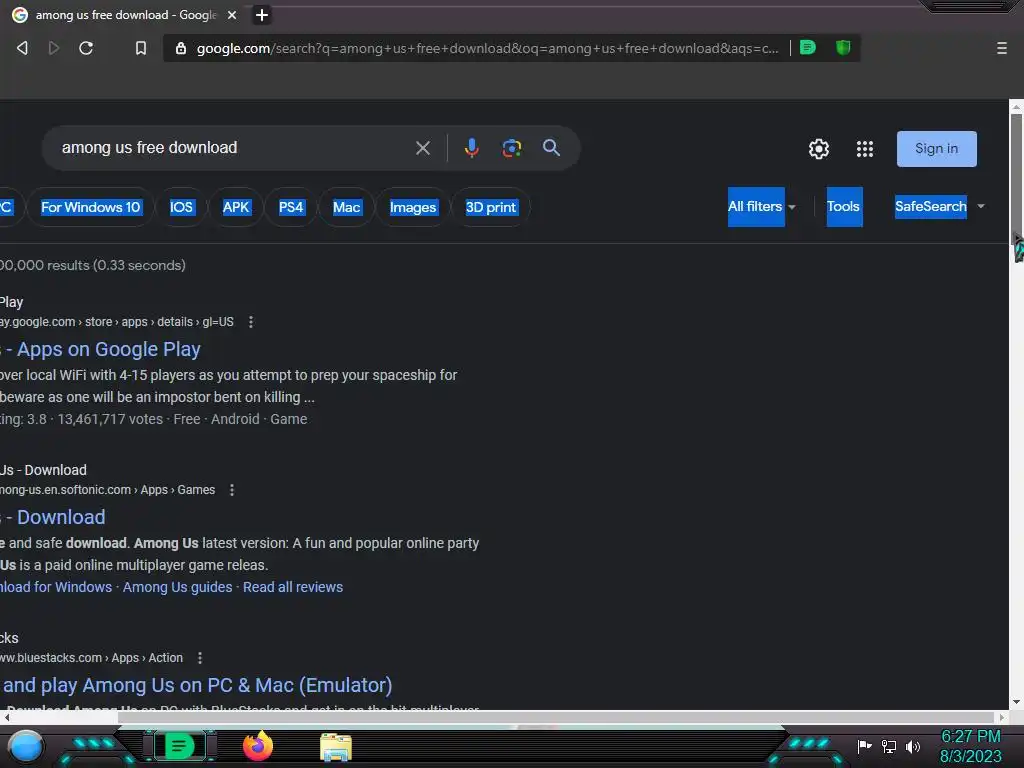
Task: Follow the 'Read all reviews' sublink
Action: tap(293, 587)
